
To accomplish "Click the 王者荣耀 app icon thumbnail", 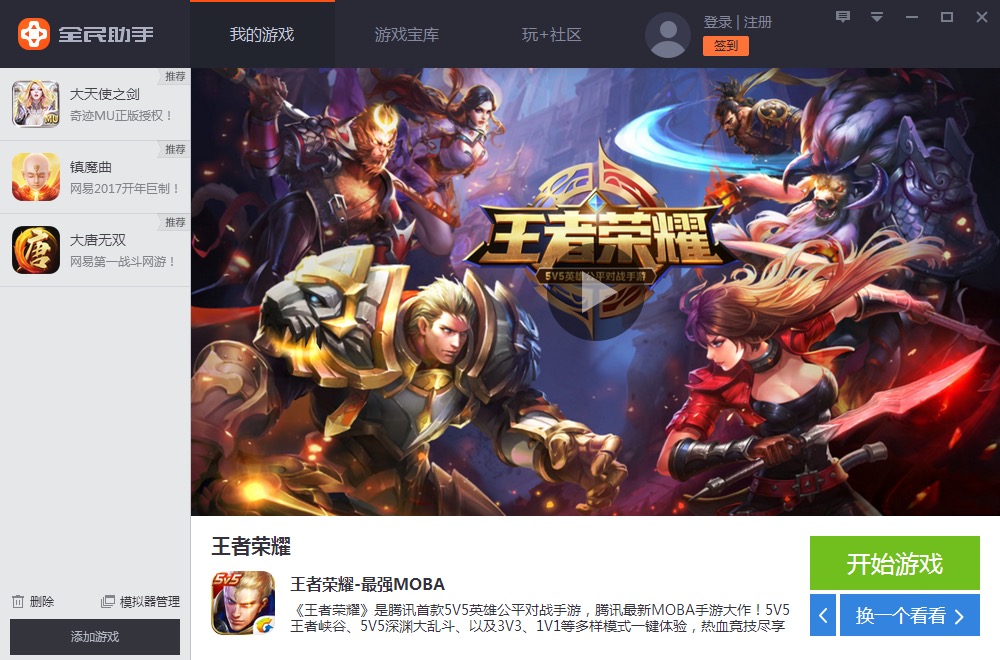I will 243,603.
